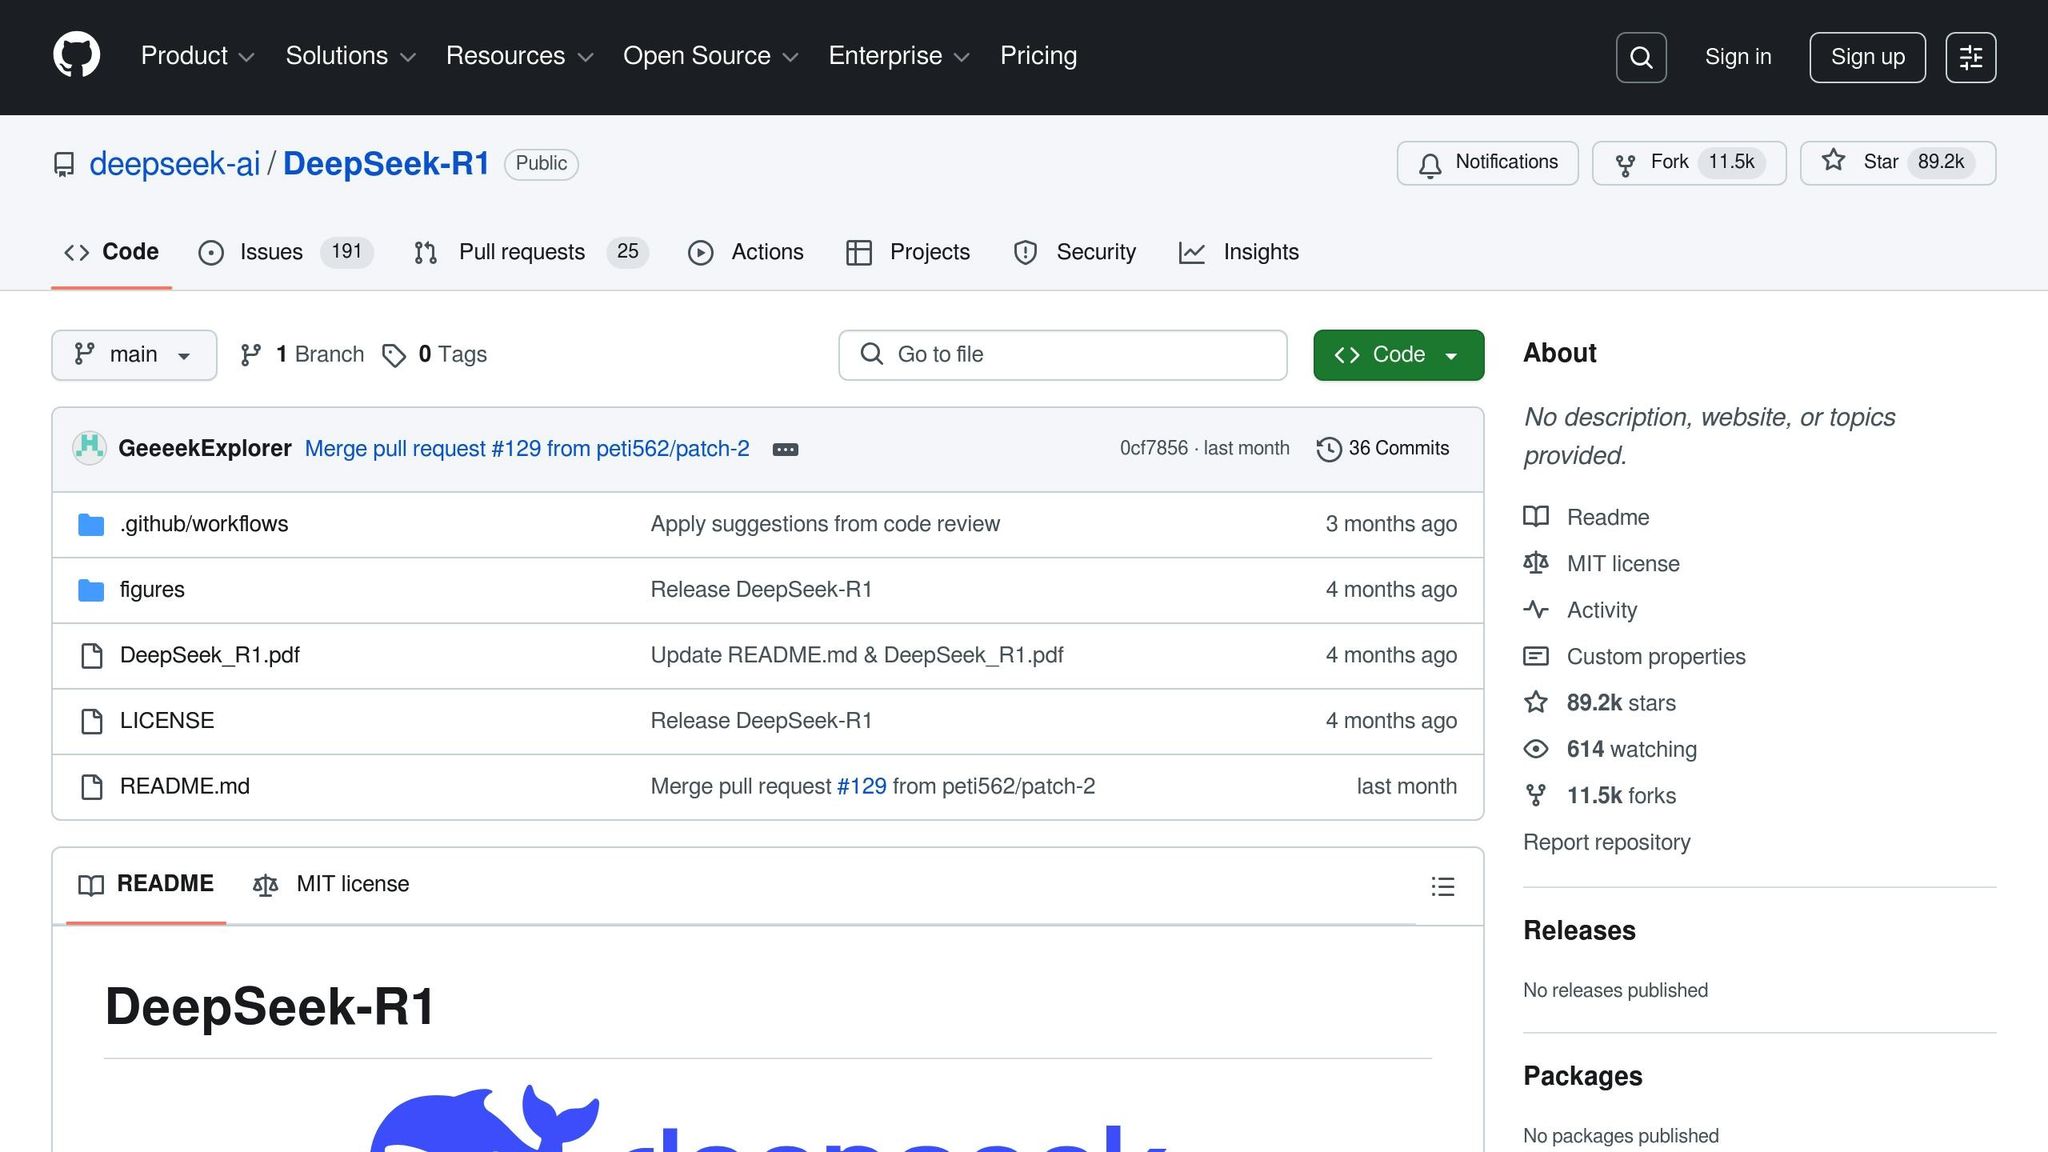2048x1152 pixels.
Task: Open the Notifications bell button
Action: (x=1487, y=162)
